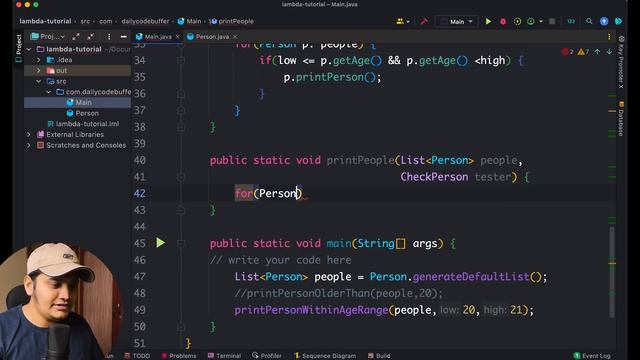
Task: Click the blue IDE update arrow icon
Action: click(604, 21)
